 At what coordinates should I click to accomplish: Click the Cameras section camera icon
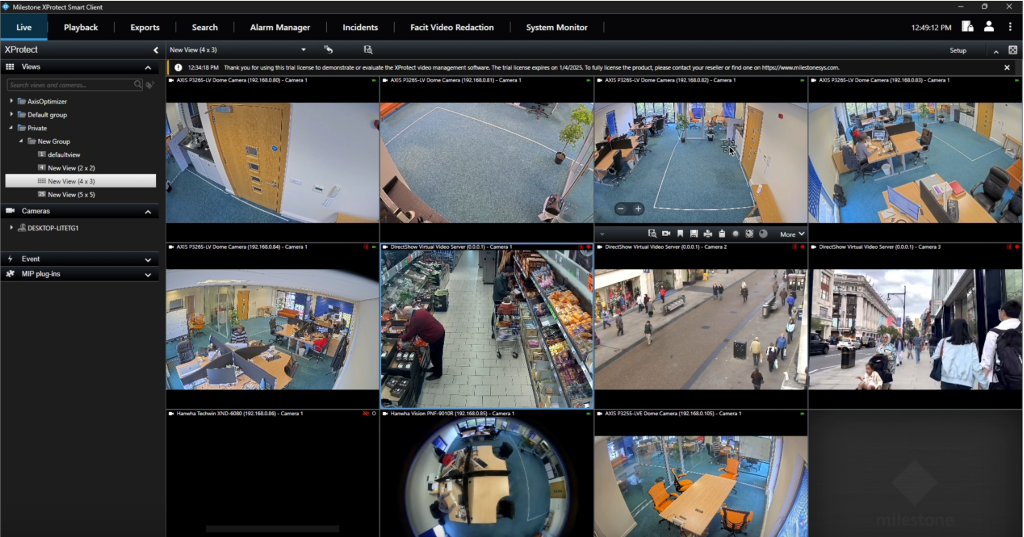(10, 211)
